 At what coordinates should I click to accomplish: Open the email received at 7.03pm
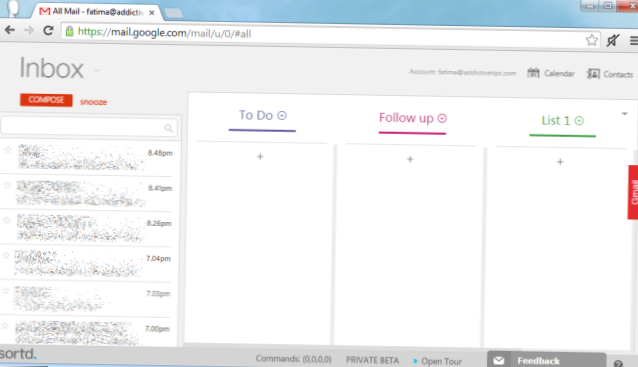point(85,299)
